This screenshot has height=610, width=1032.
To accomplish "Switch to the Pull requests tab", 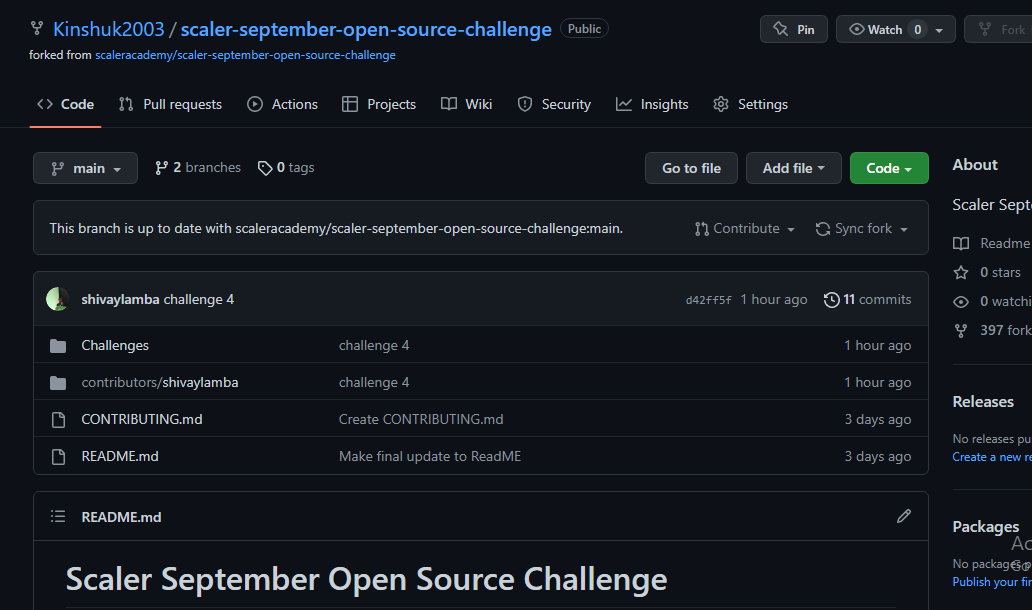I will click(170, 104).
